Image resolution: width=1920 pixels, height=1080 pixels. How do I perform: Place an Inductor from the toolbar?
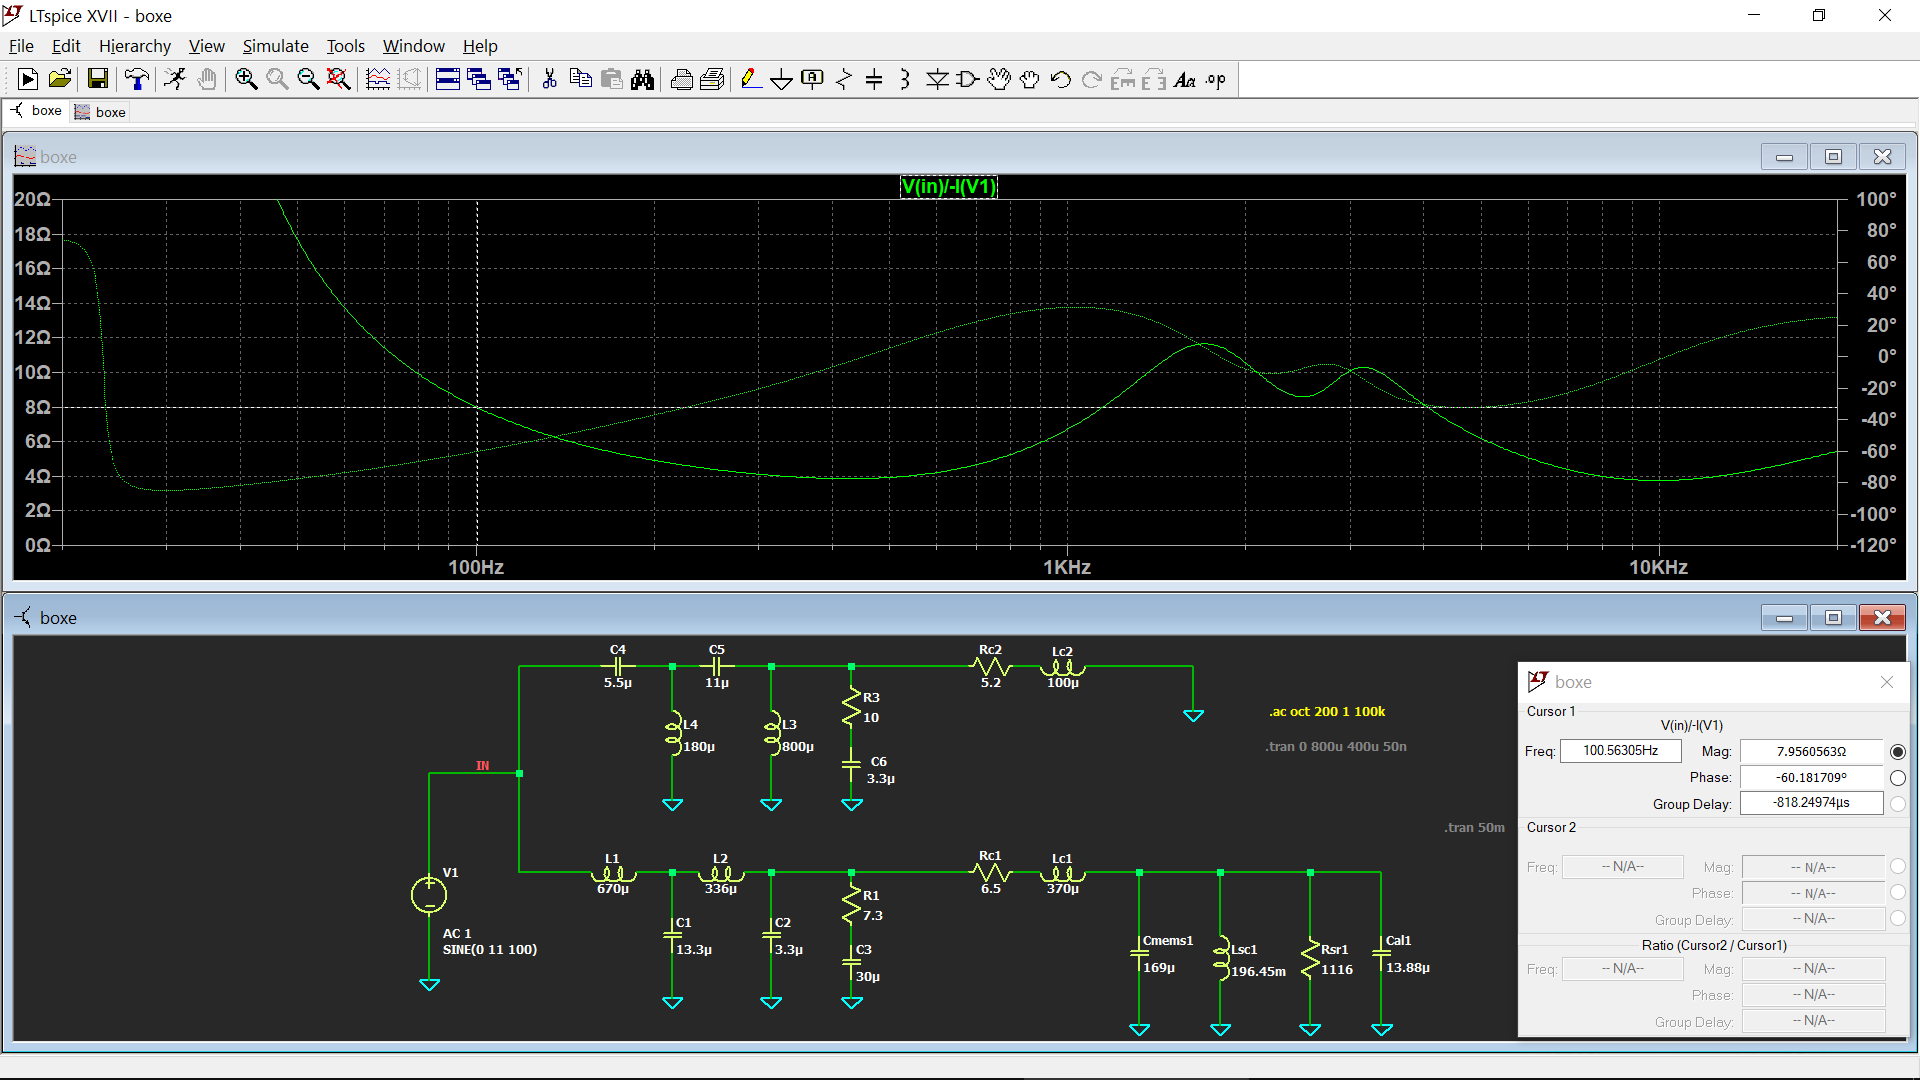(905, 80)
